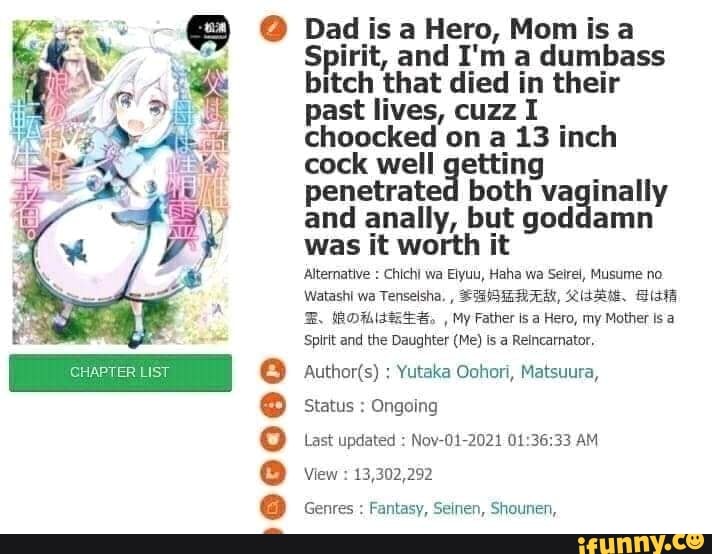This screenshot has width=712, height=554.
Task: Select the Shounen genre link
Action: (521, 508)
